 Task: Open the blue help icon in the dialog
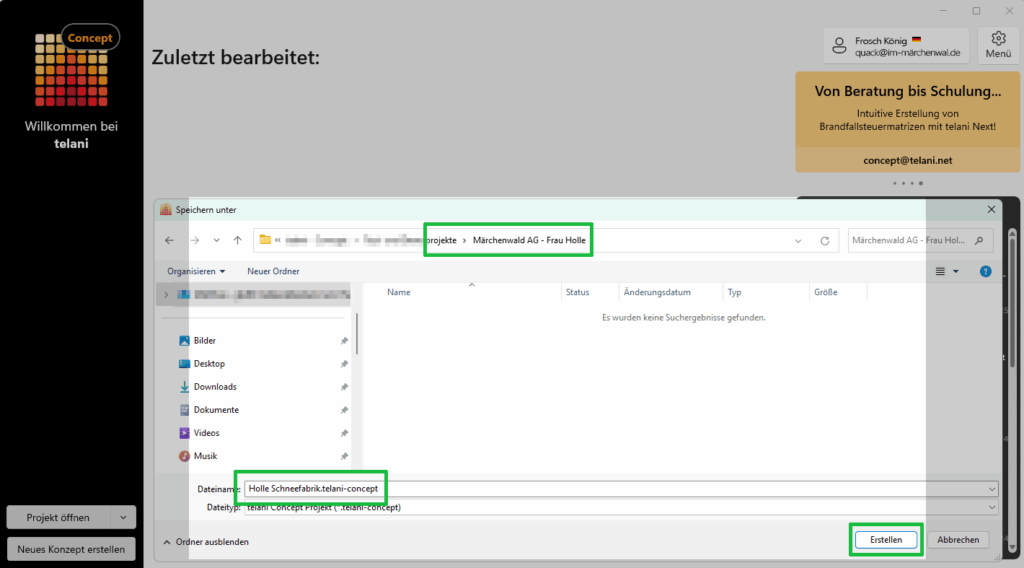tap(985, 271)
